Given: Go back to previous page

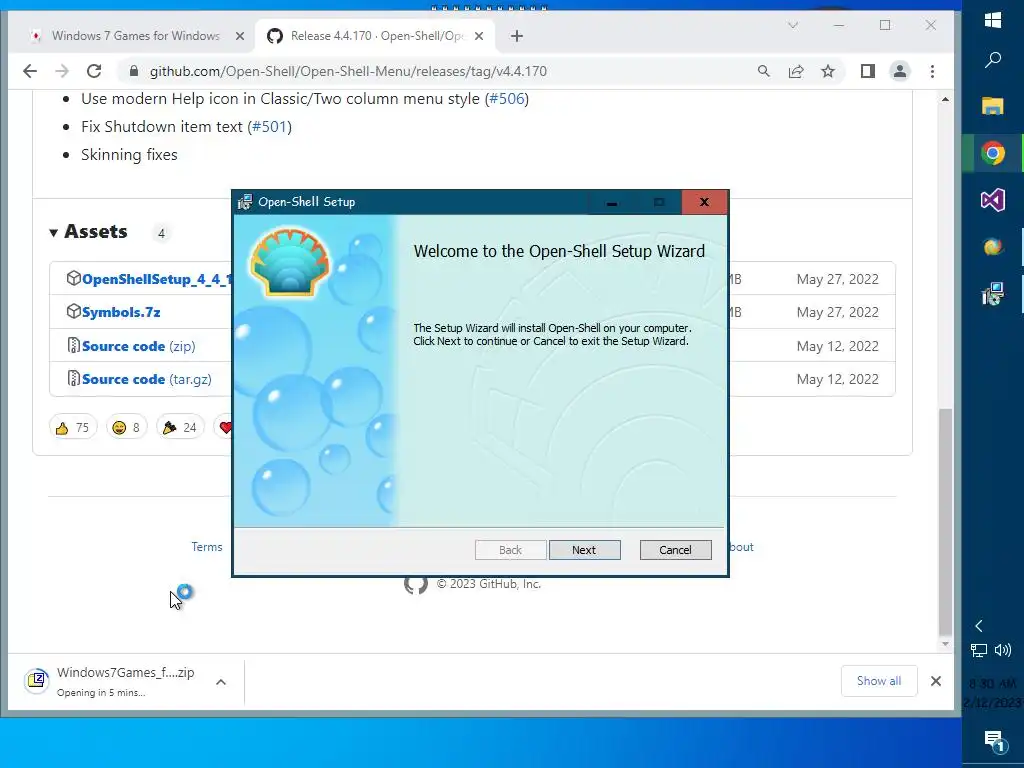Looking at the screenshot, I should point(30,71).
